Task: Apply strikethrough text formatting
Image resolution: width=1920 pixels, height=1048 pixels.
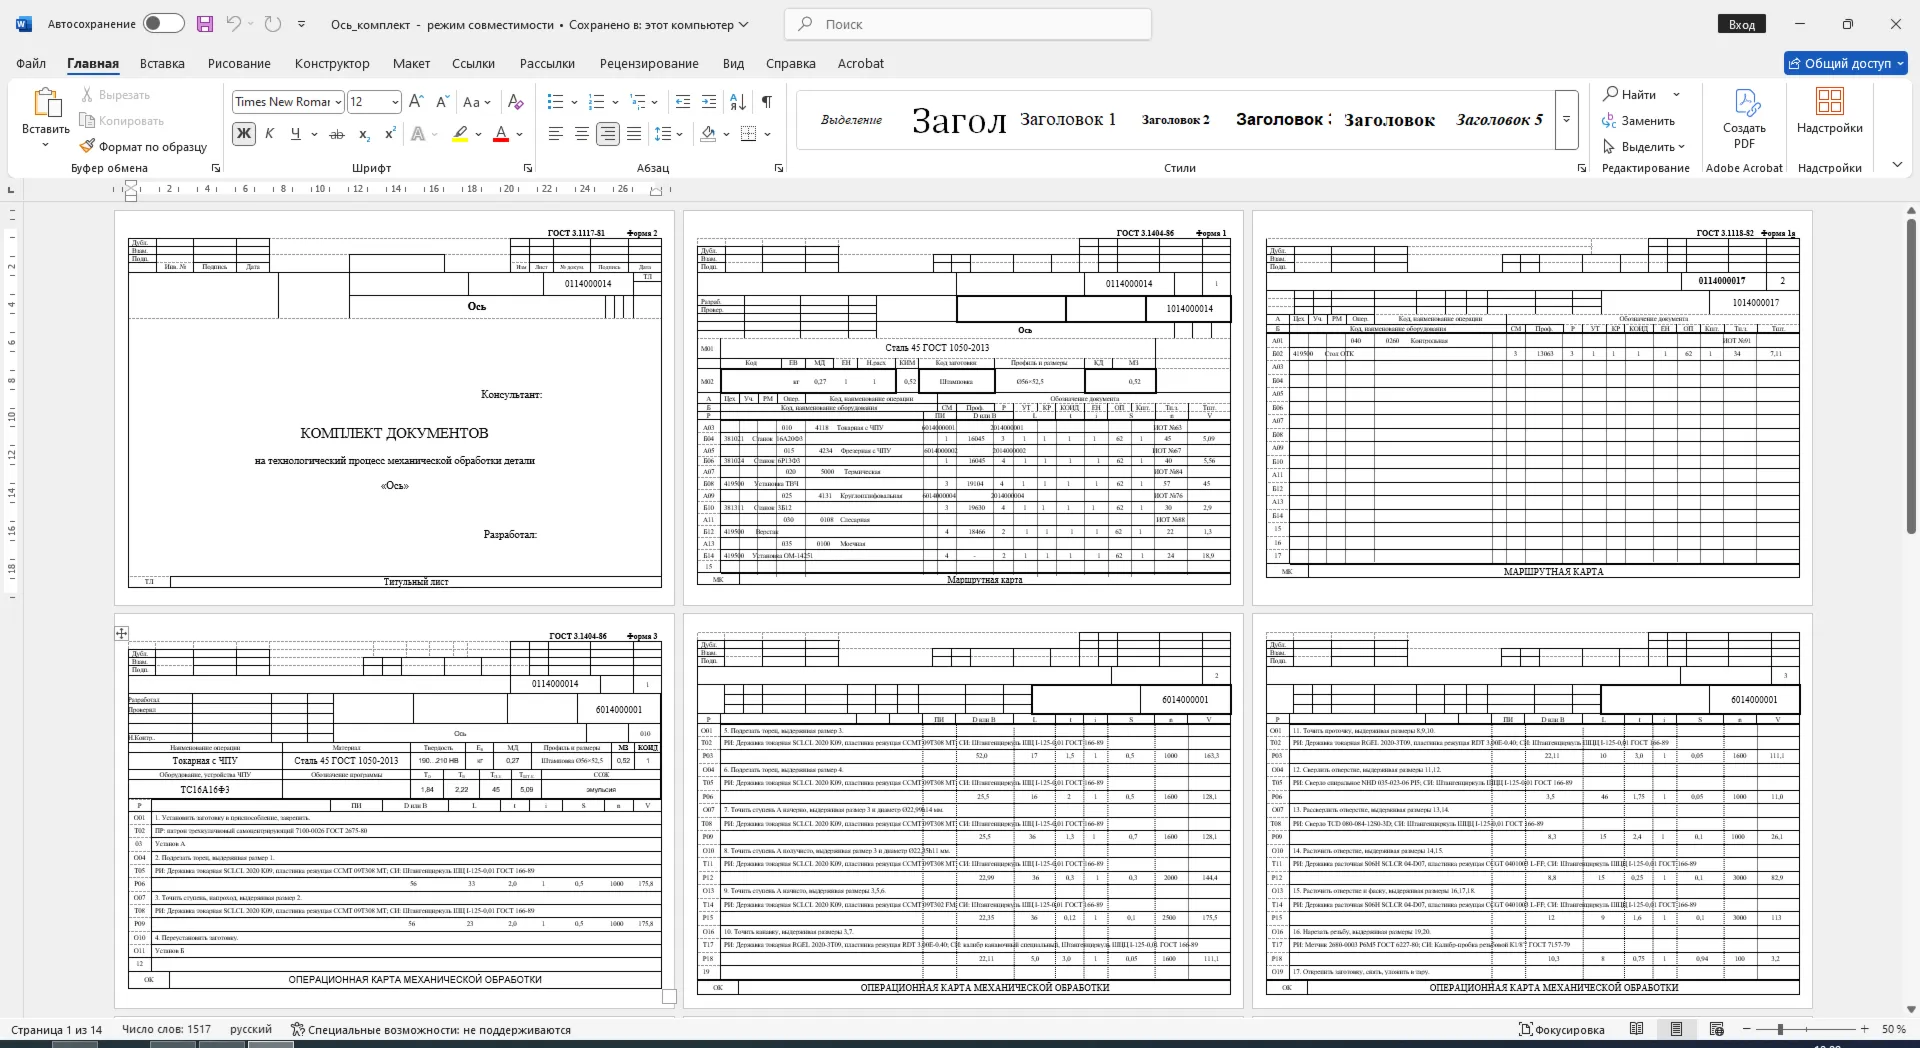Action: (337, 134)
